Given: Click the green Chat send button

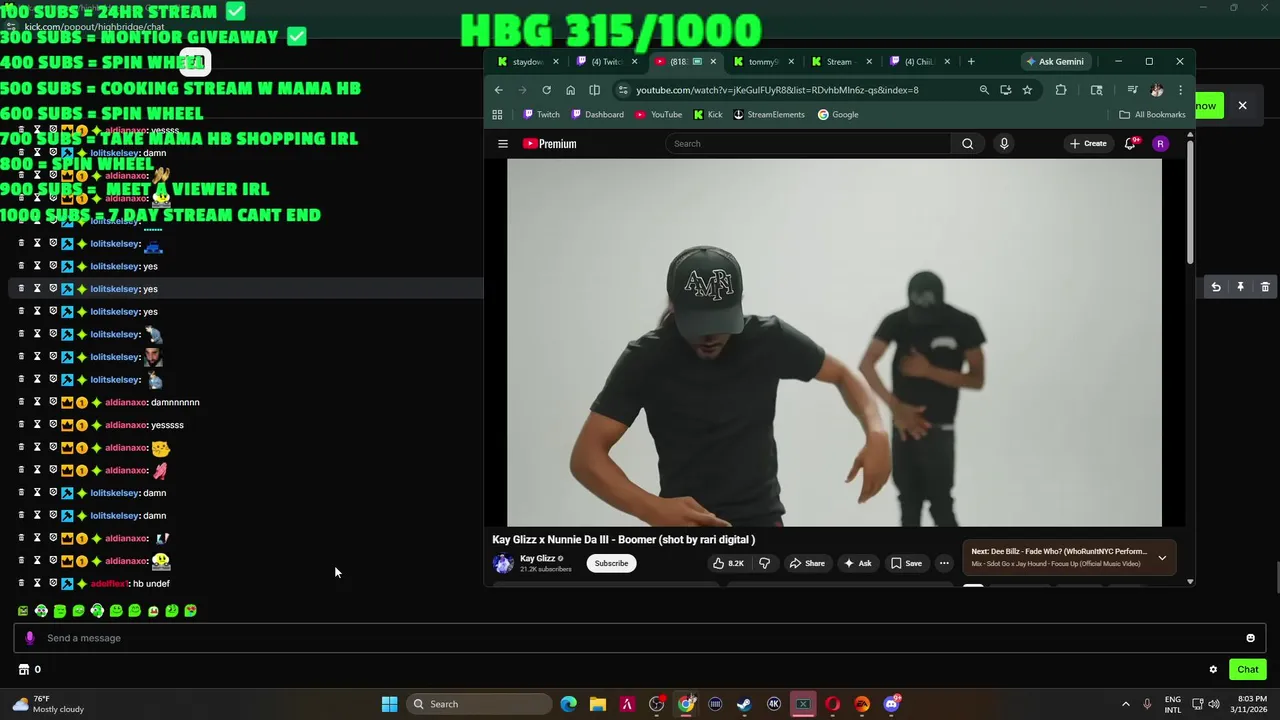Looking at the screenshot, I should point(1248,670).
